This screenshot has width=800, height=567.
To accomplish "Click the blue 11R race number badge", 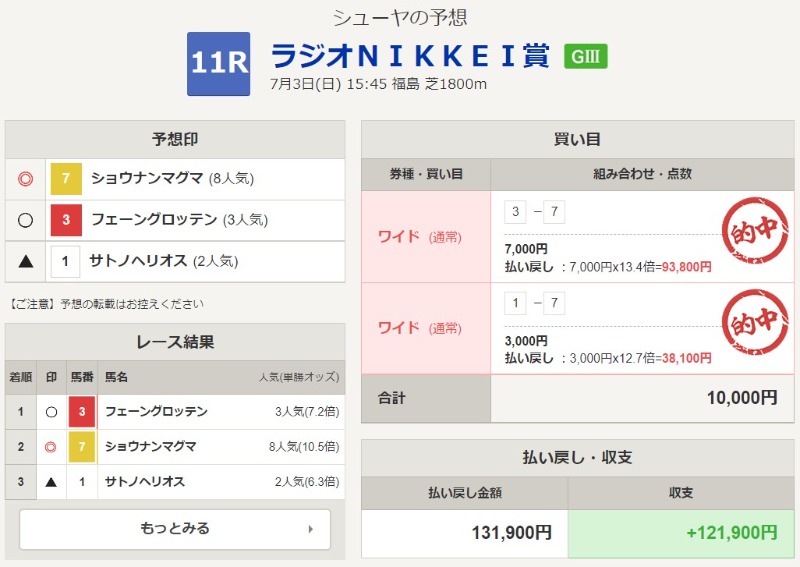I will click(218, 64).
